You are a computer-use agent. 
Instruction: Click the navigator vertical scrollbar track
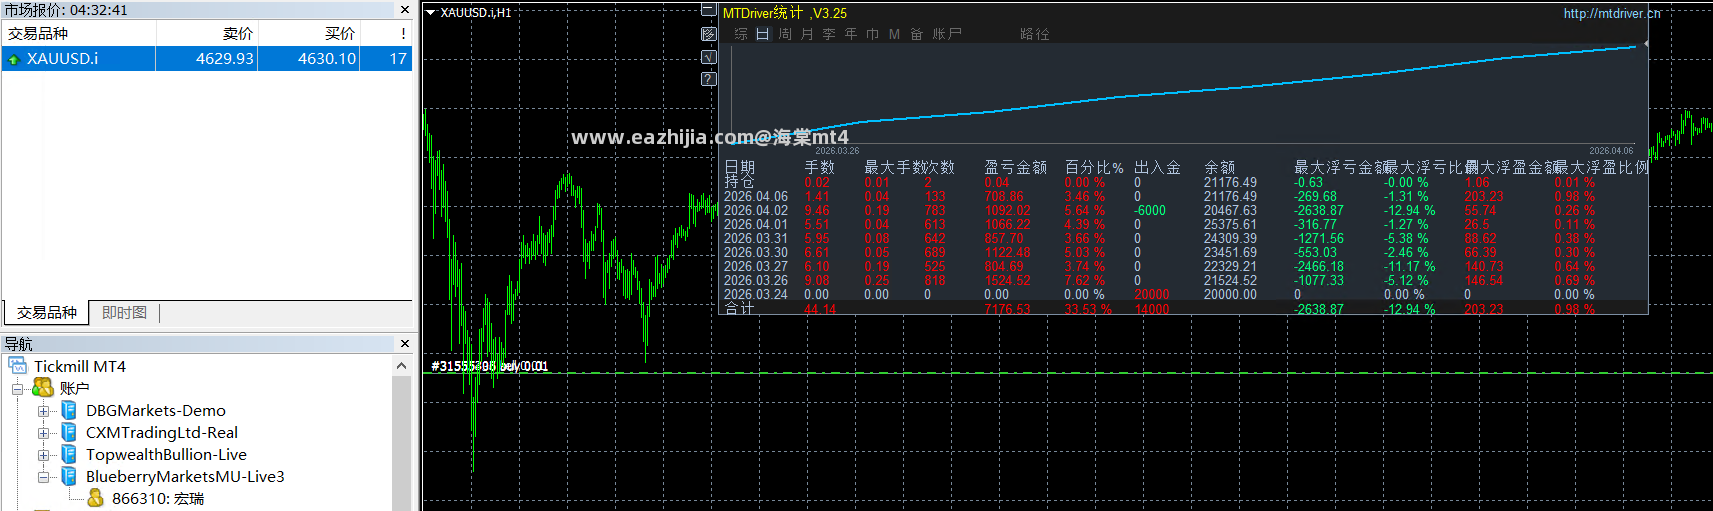coord(401,445)
